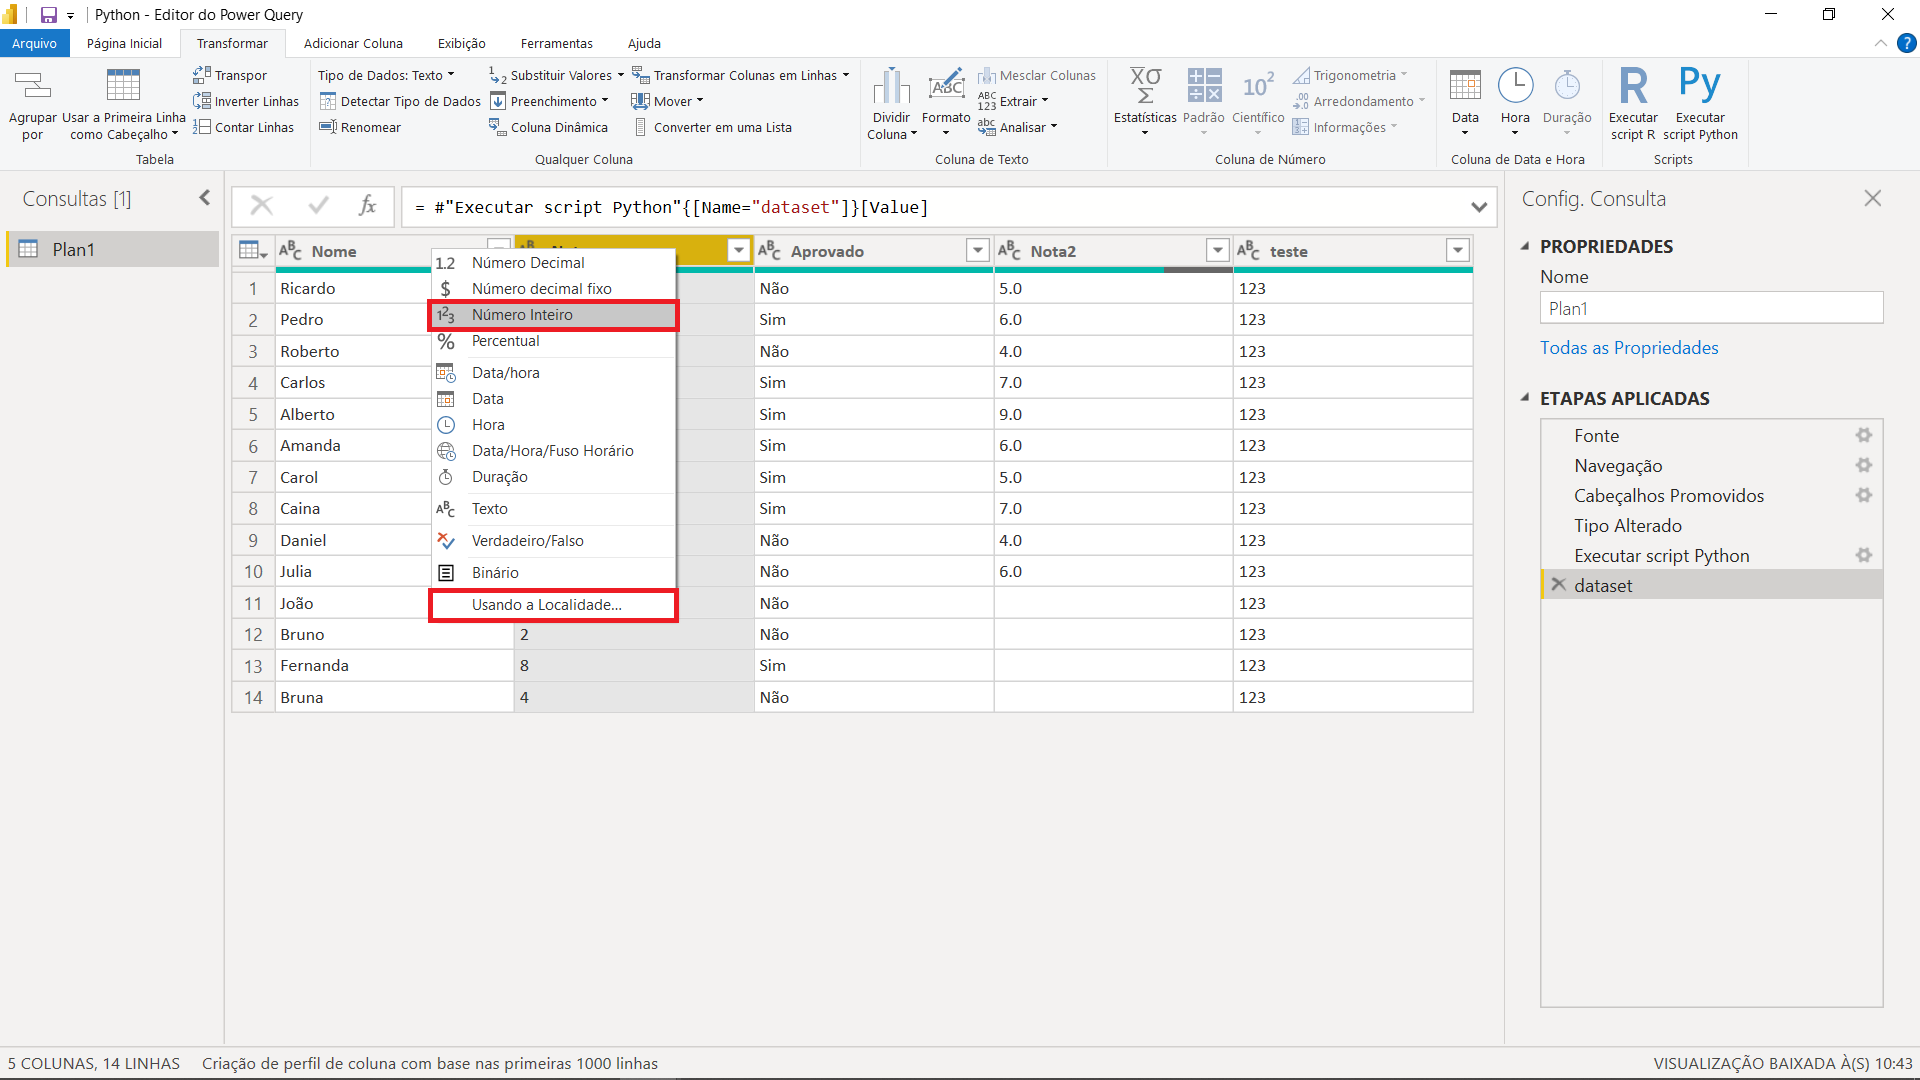Viewport: 1920px width, 1080px height.
Task: Click the Executar script R icon
Action: coord(1632,87)
